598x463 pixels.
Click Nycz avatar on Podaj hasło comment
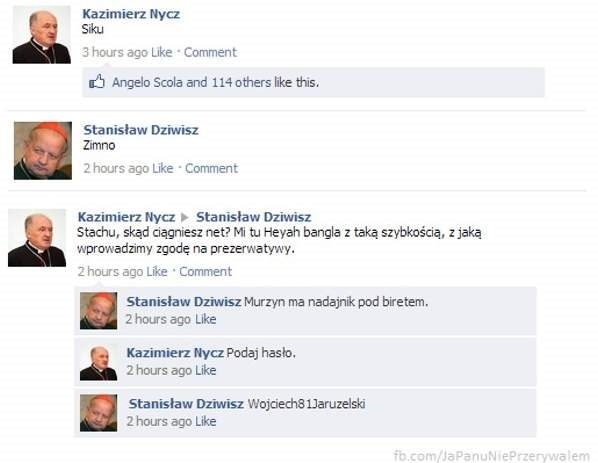click(98, 362)
